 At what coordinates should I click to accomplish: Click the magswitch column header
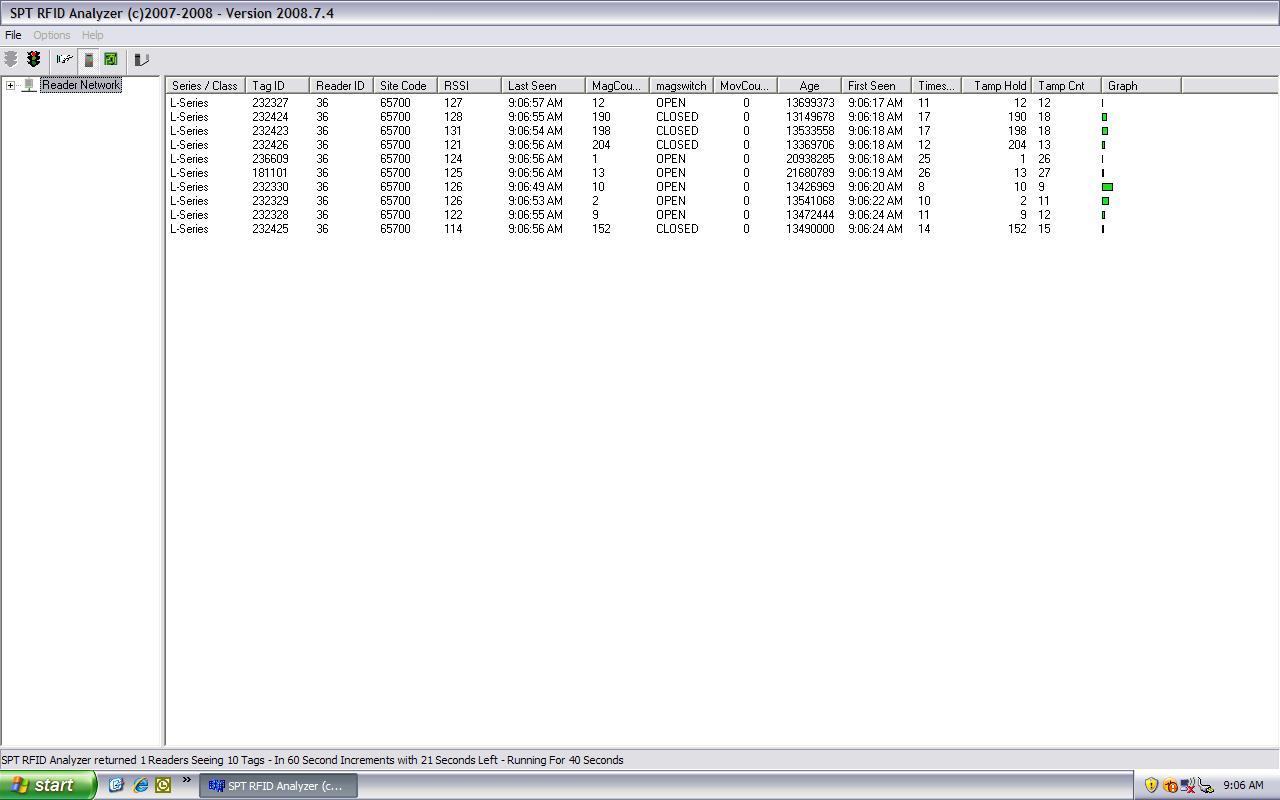click(x=681, y=86)
